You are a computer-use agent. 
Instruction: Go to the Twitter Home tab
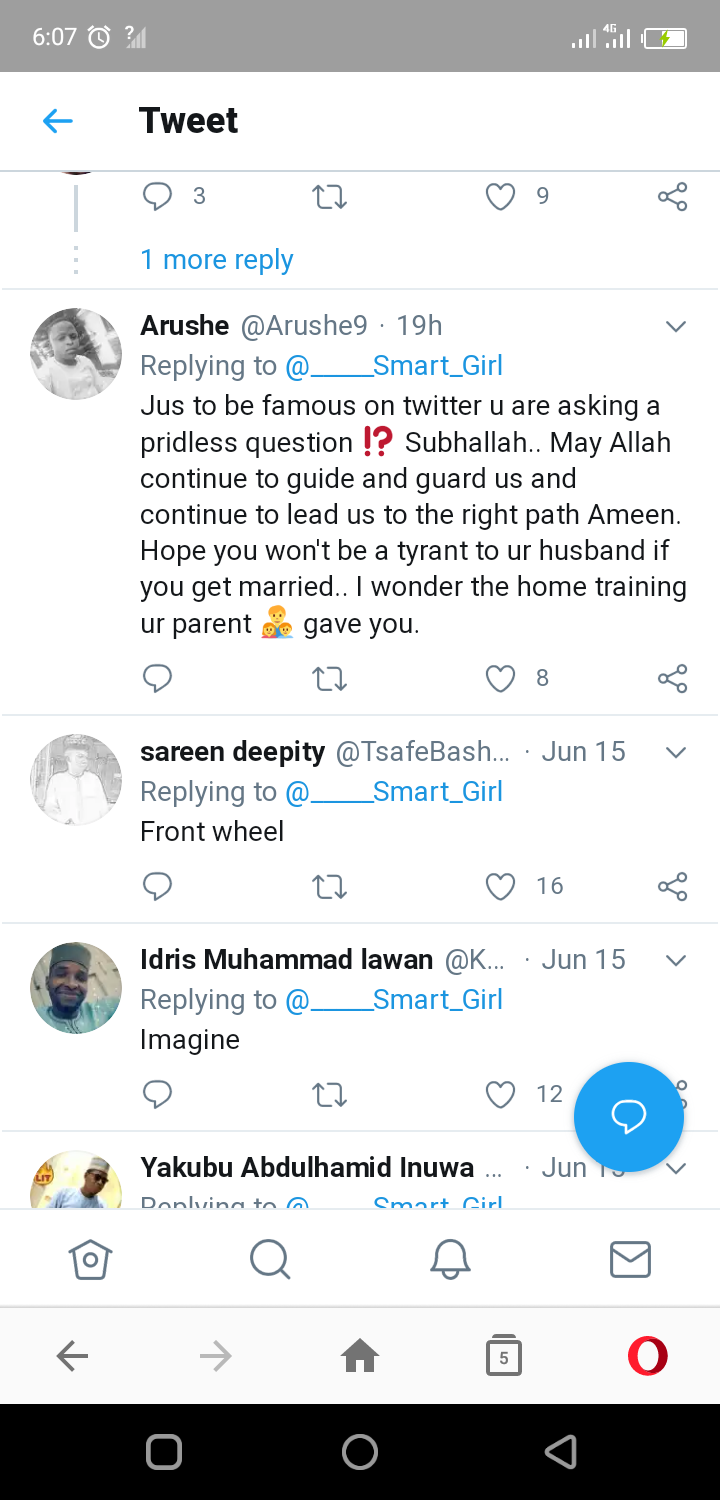[90, 1259]
